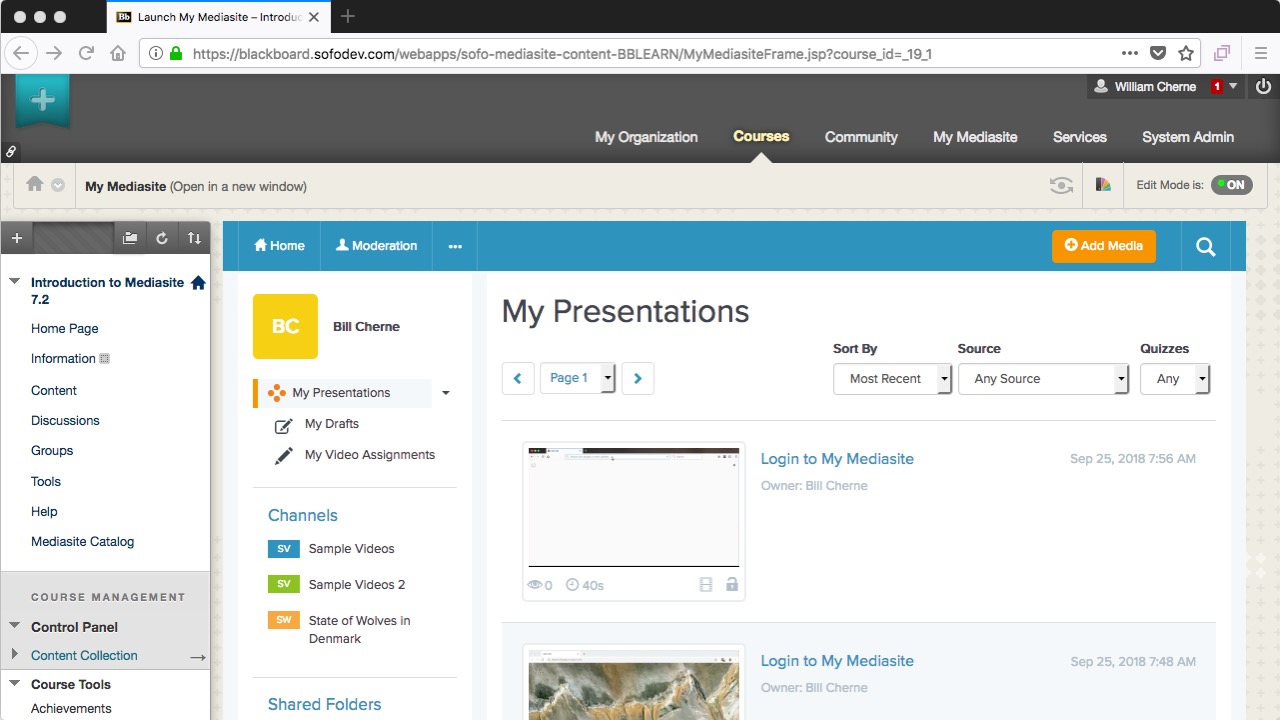The width and height of the screenshot is (1280, 720).
Task: Open the Sort By Most Recent dropdown
Action: click(892, 379)
